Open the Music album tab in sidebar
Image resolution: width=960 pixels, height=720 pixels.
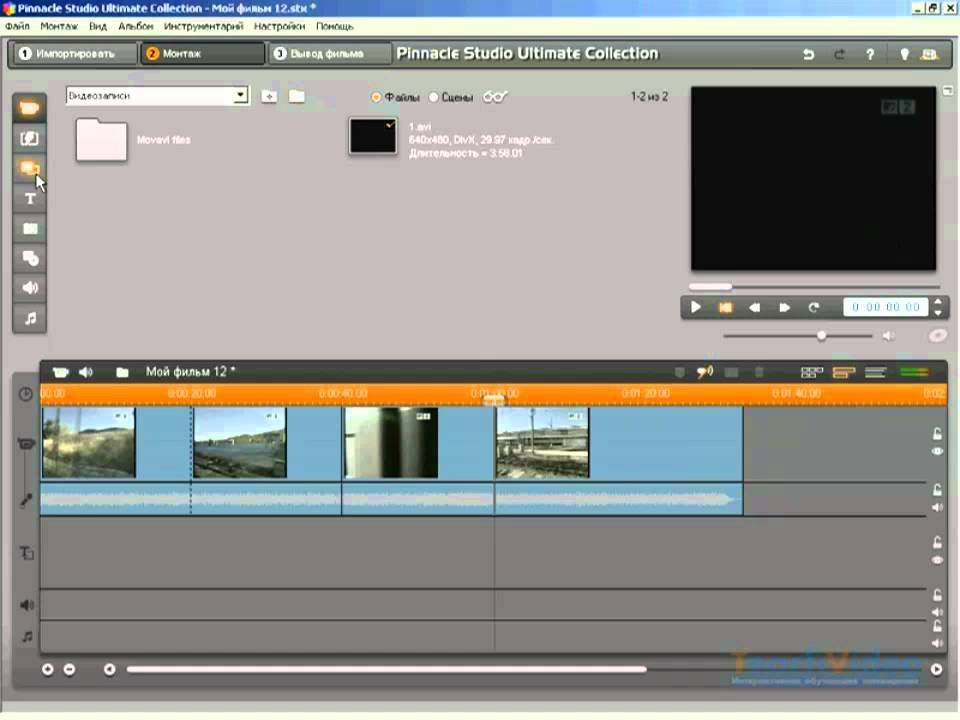tap(29, 318)
